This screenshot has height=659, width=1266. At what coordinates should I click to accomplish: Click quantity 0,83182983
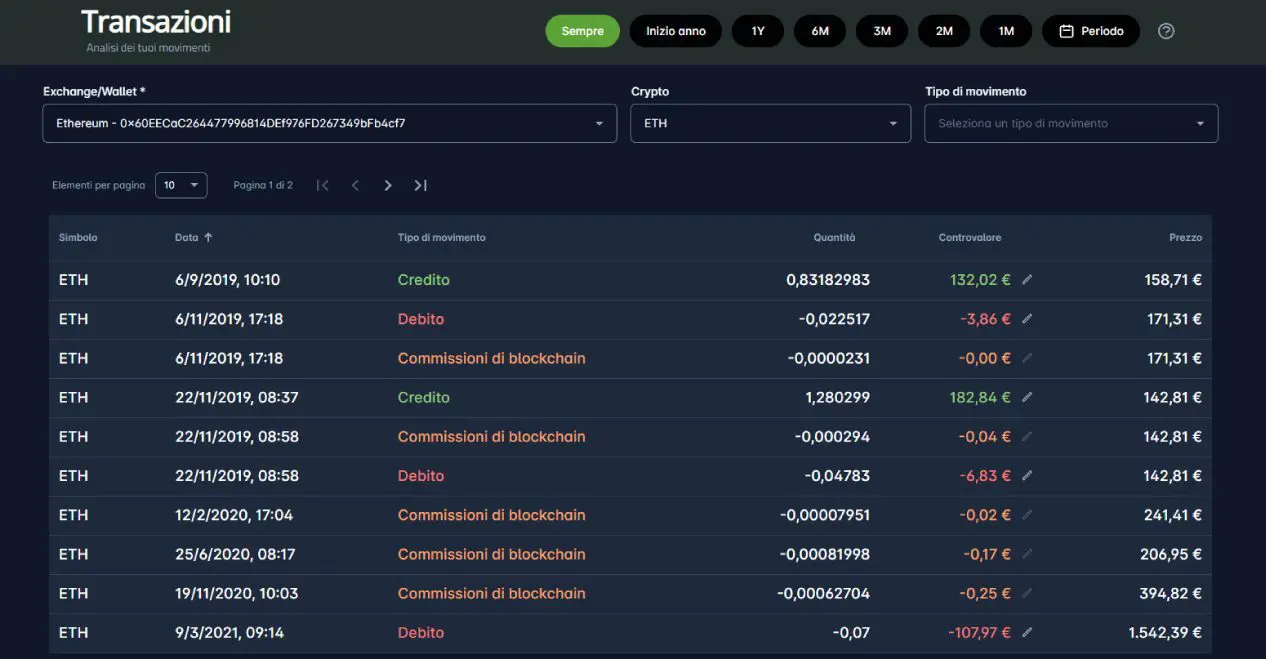pos(828,280)
